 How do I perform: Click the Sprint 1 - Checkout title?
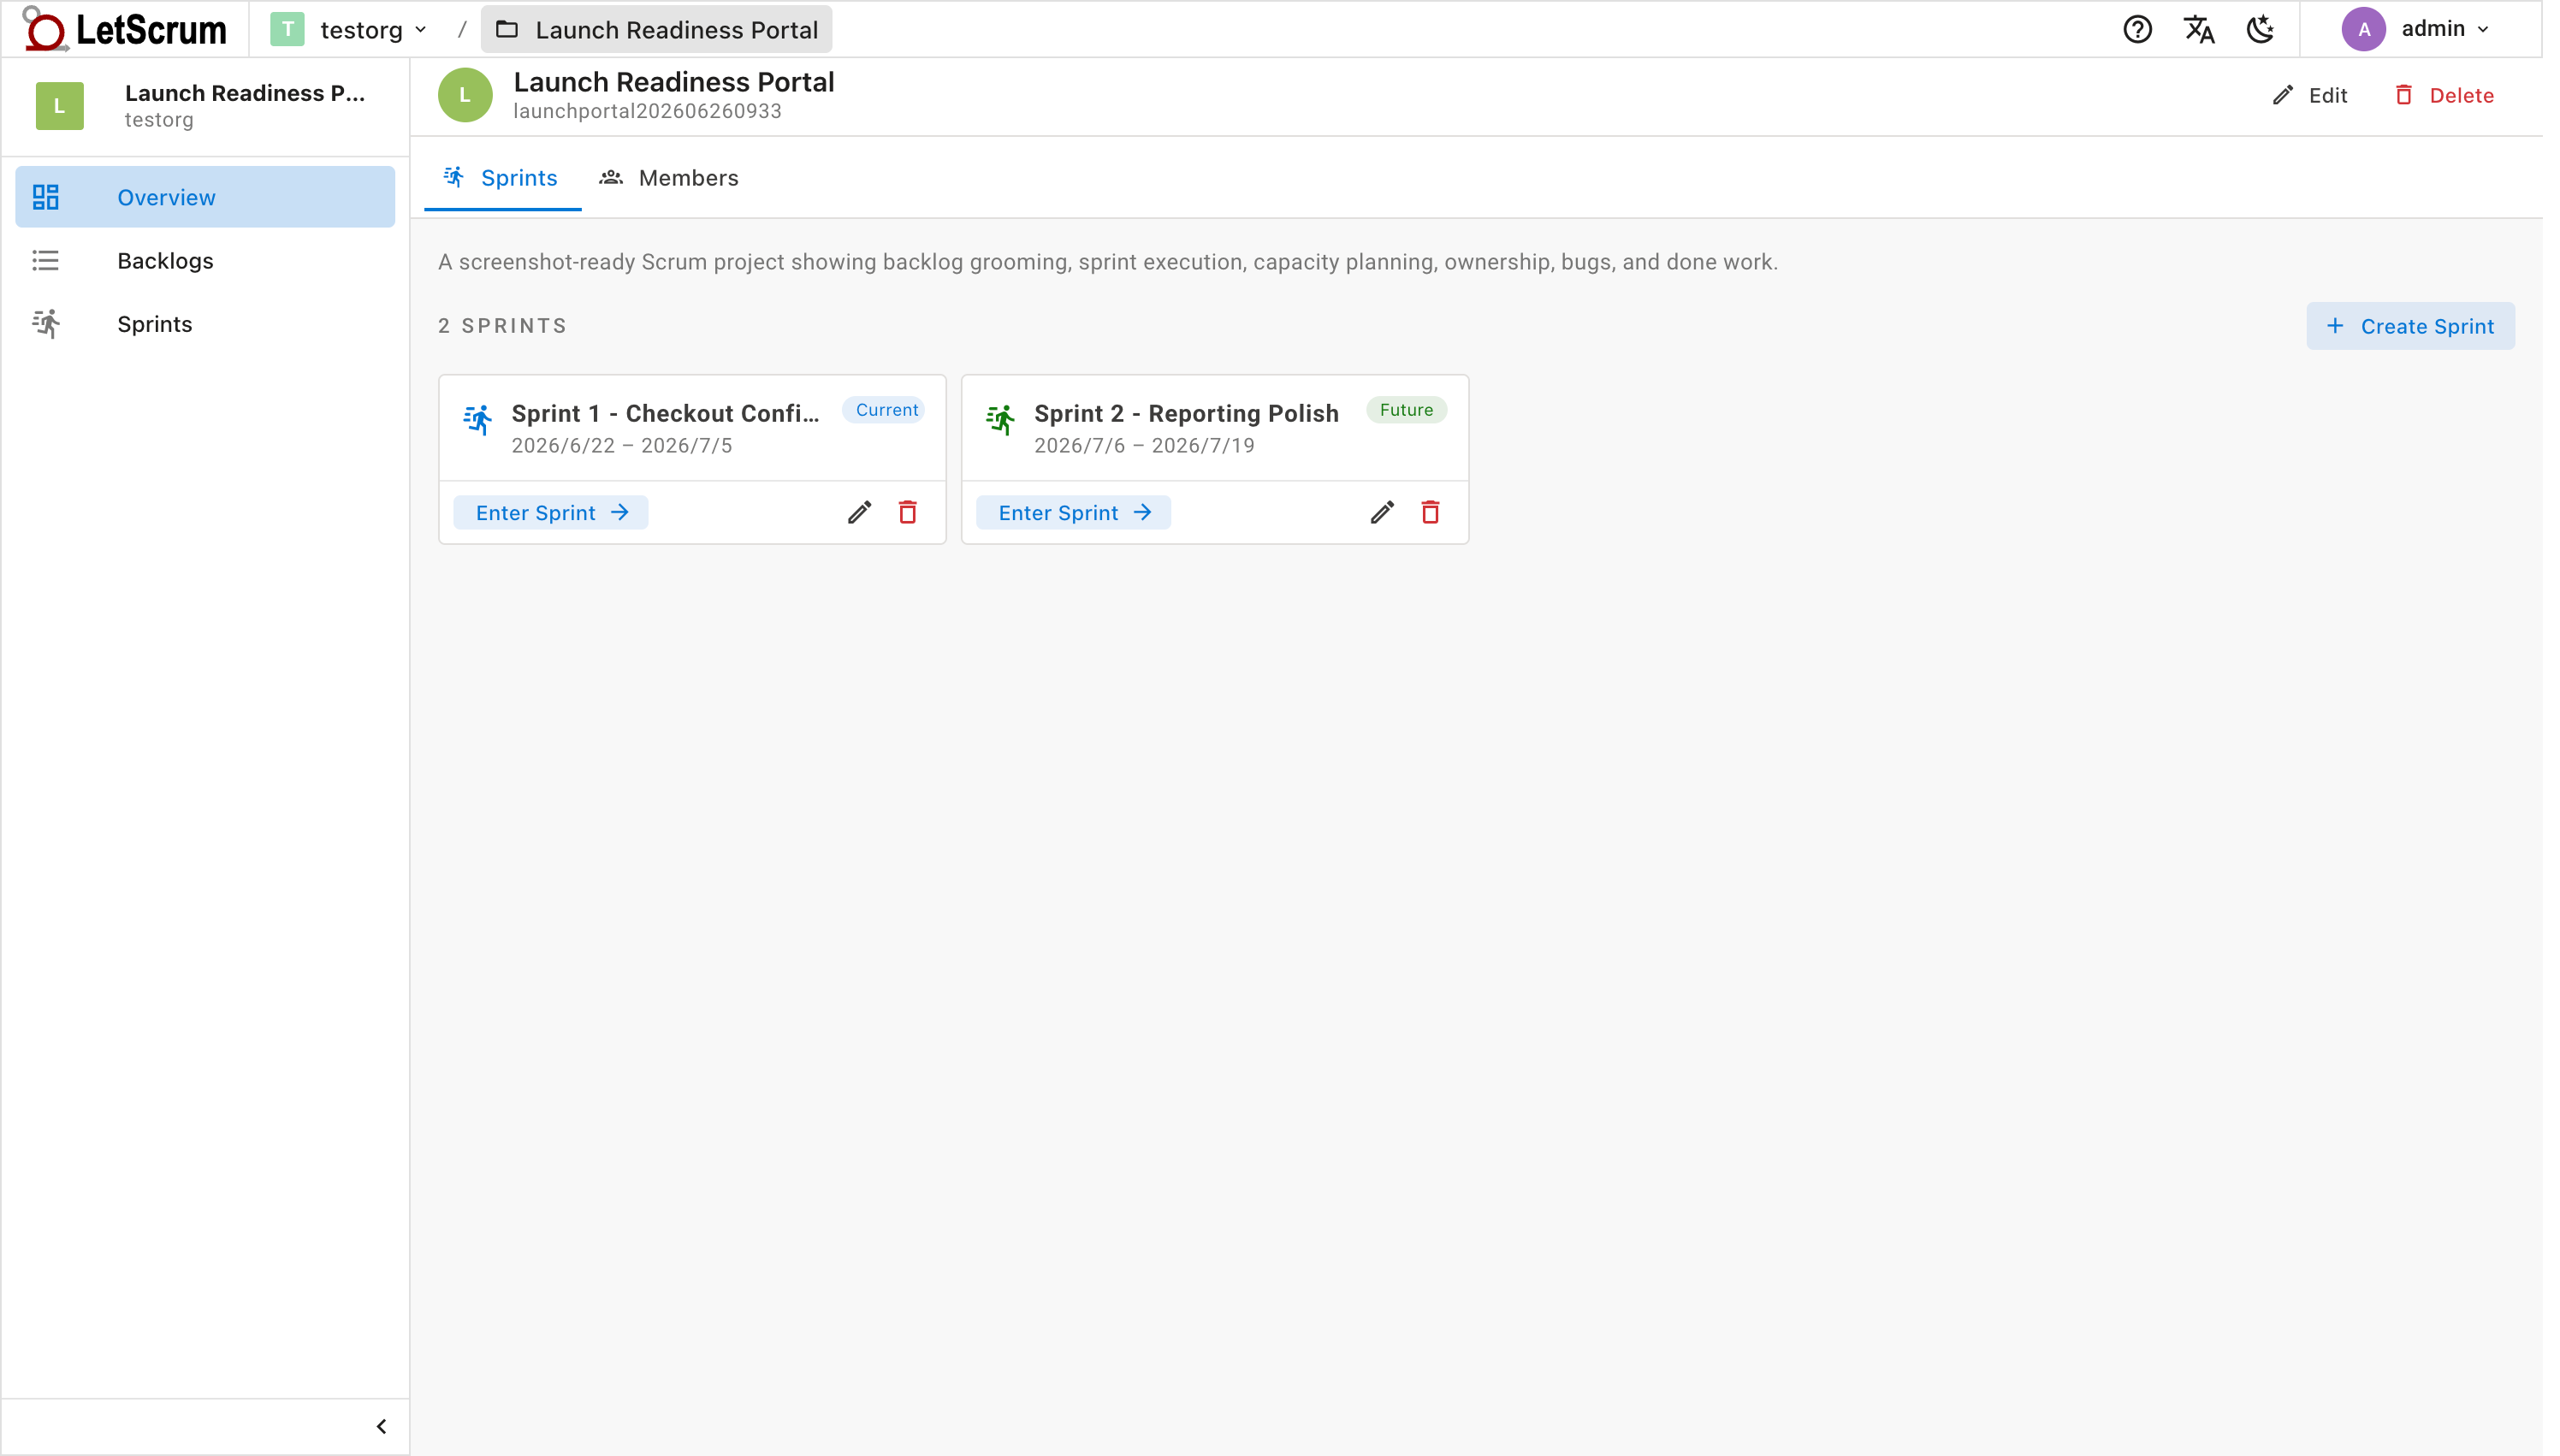(666, 413)
